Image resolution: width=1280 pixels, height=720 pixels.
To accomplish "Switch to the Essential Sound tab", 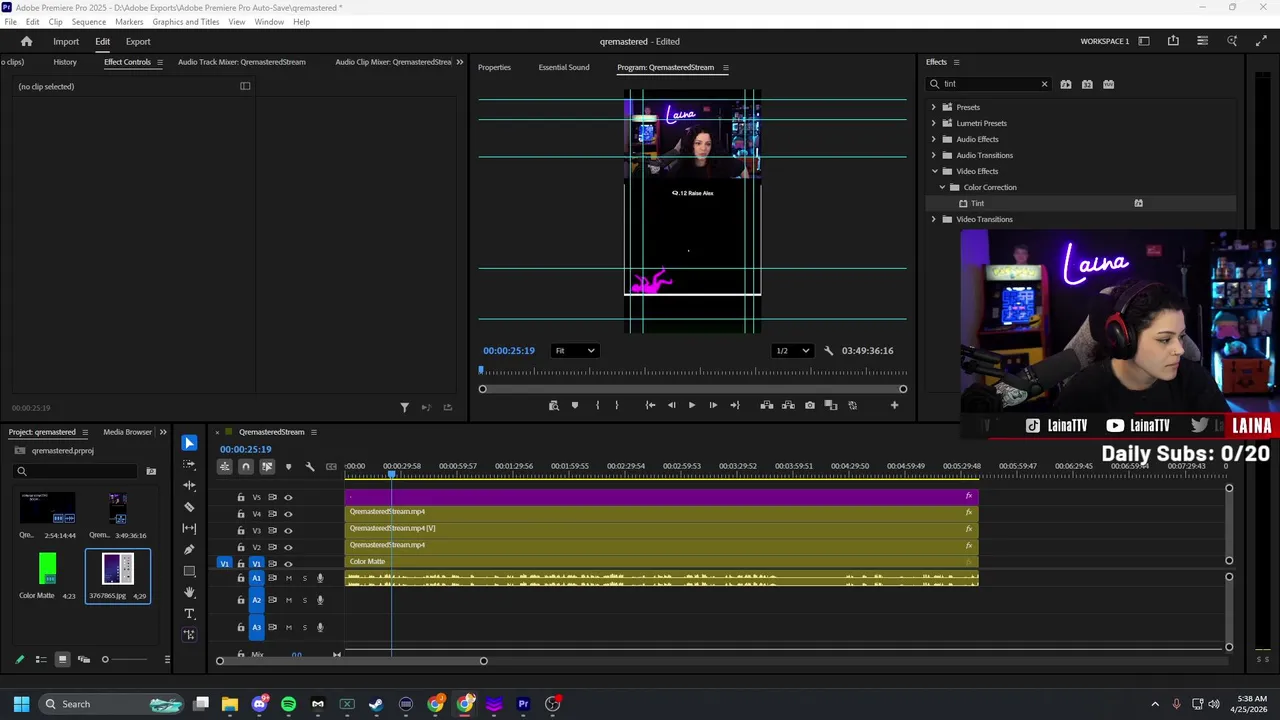I will (x=564, y=67).
